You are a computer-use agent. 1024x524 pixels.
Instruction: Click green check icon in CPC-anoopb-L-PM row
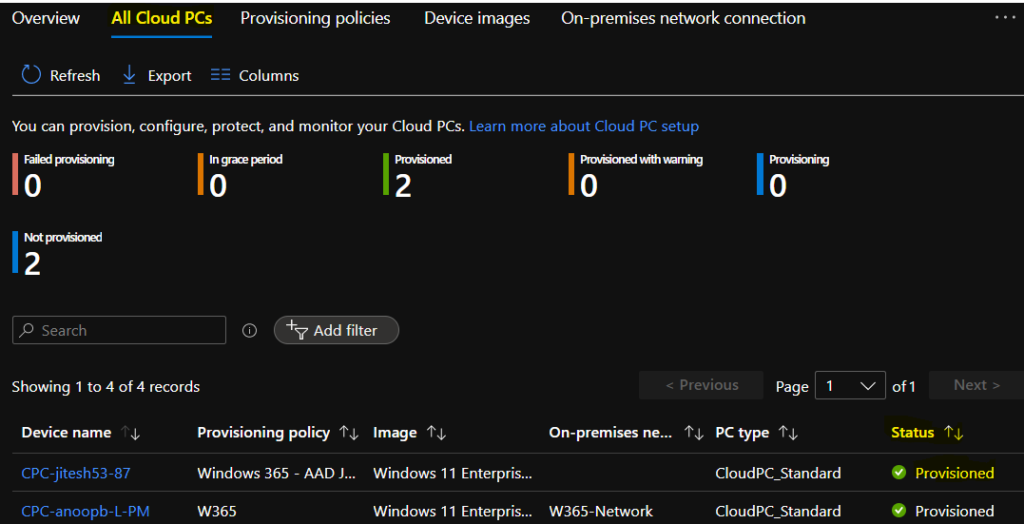click(899, 511)
